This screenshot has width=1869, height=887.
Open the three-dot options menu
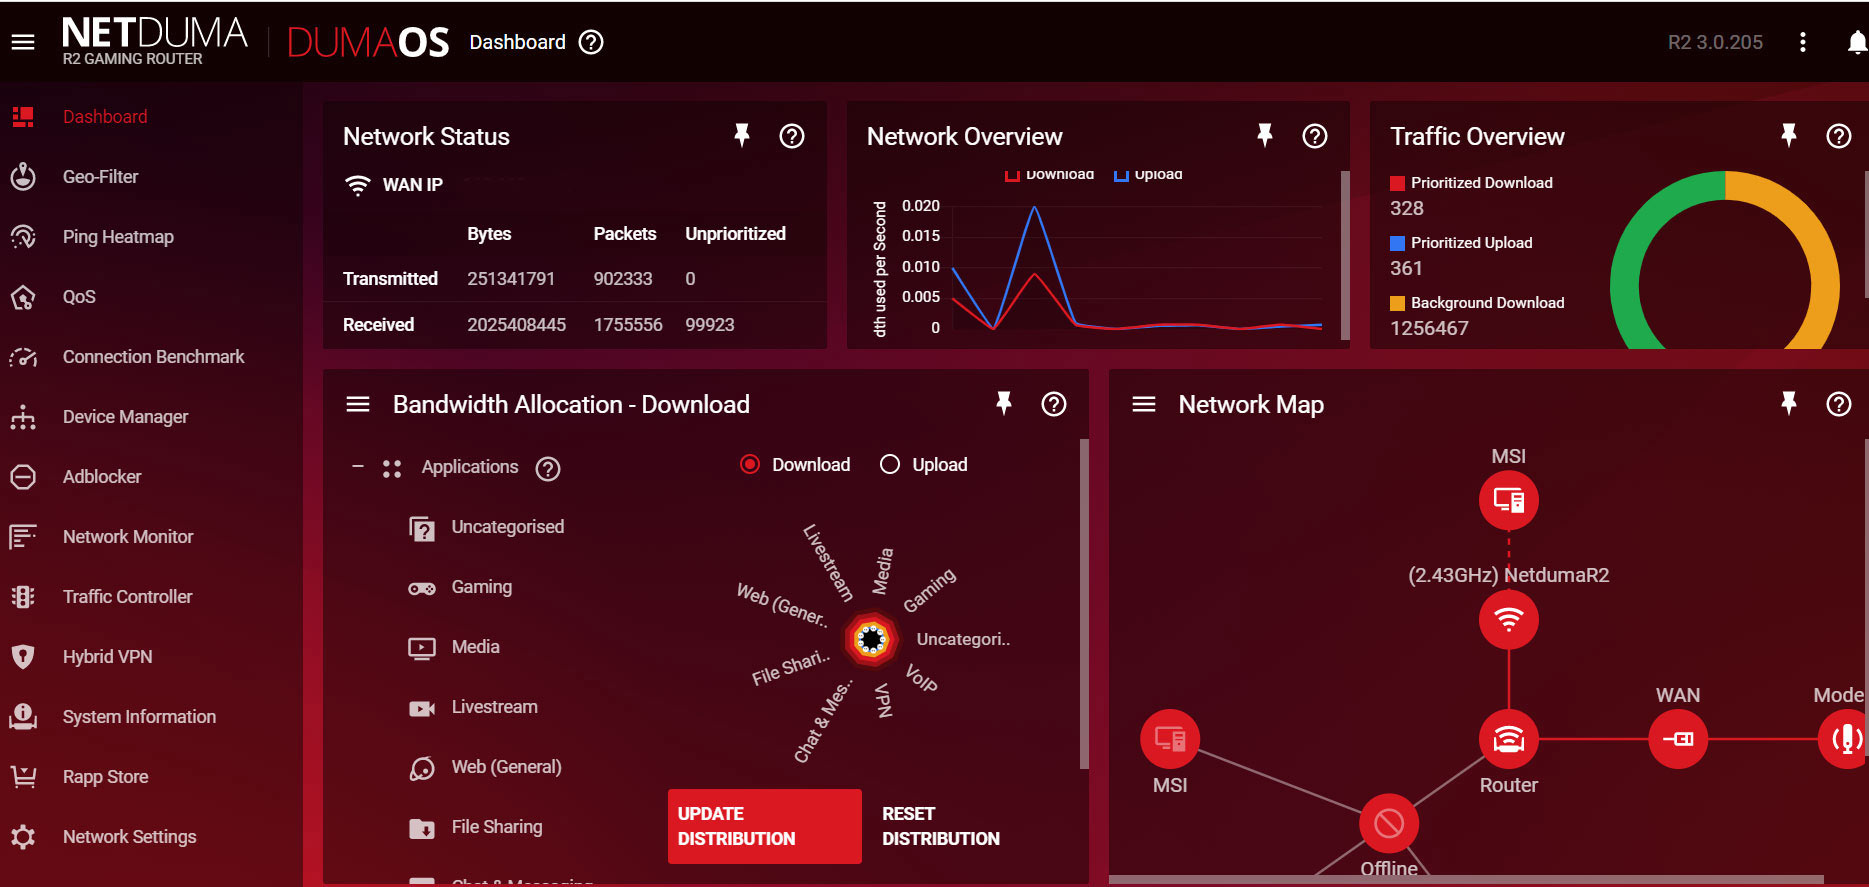[1803, 42]
